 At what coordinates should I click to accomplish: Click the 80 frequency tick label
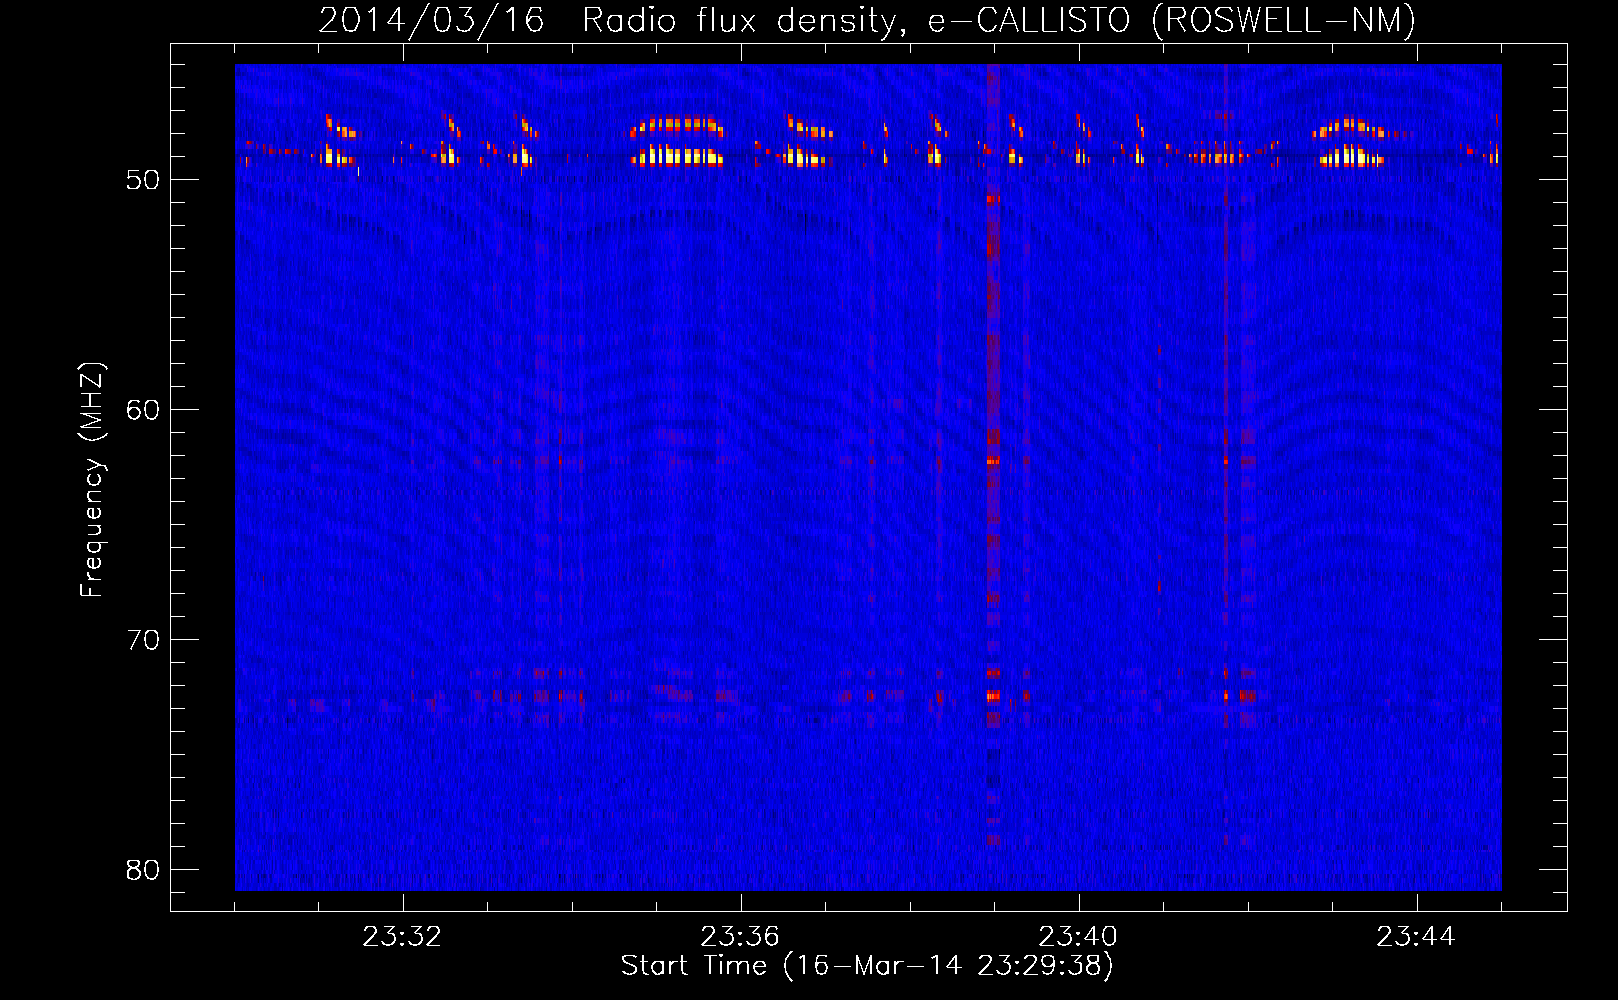(143, 870)
